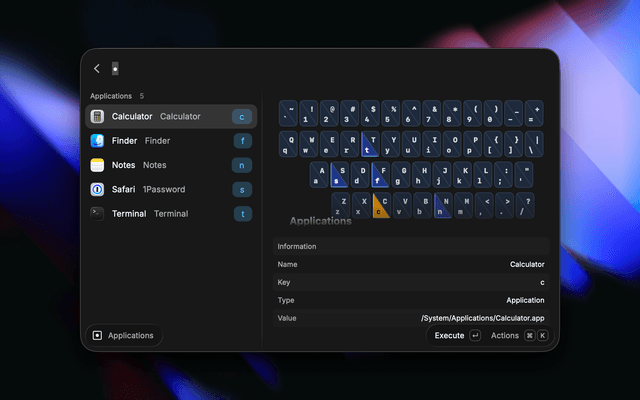Click the question mark/slash key on the keyboard
Viewport: 640px width, 400px height.
pos(525,206)
